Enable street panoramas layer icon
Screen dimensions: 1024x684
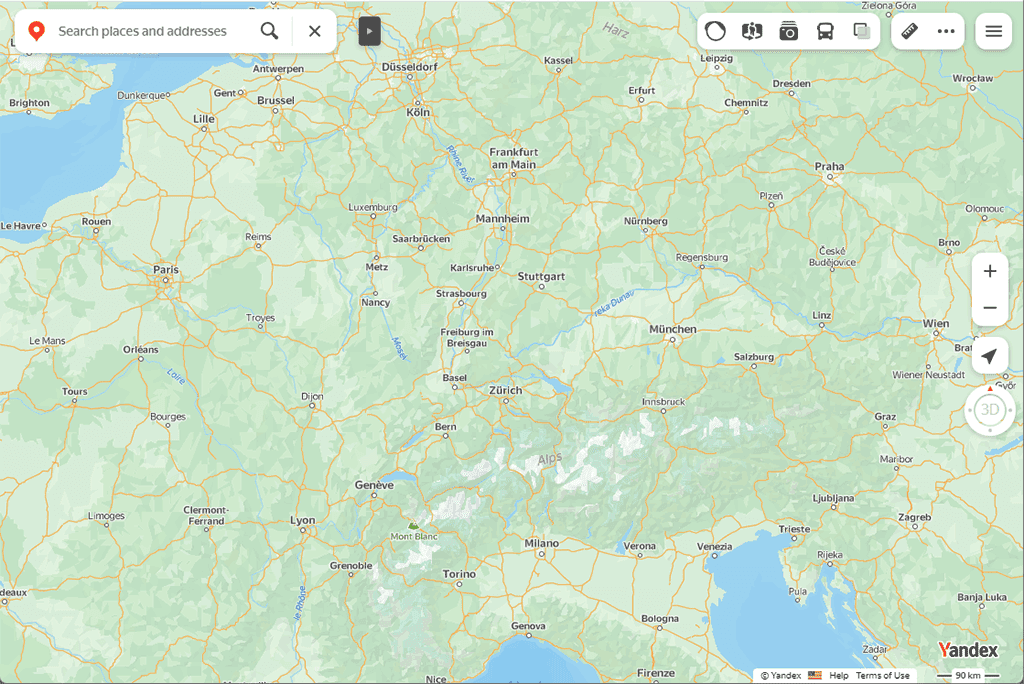(x=752, y=31)
